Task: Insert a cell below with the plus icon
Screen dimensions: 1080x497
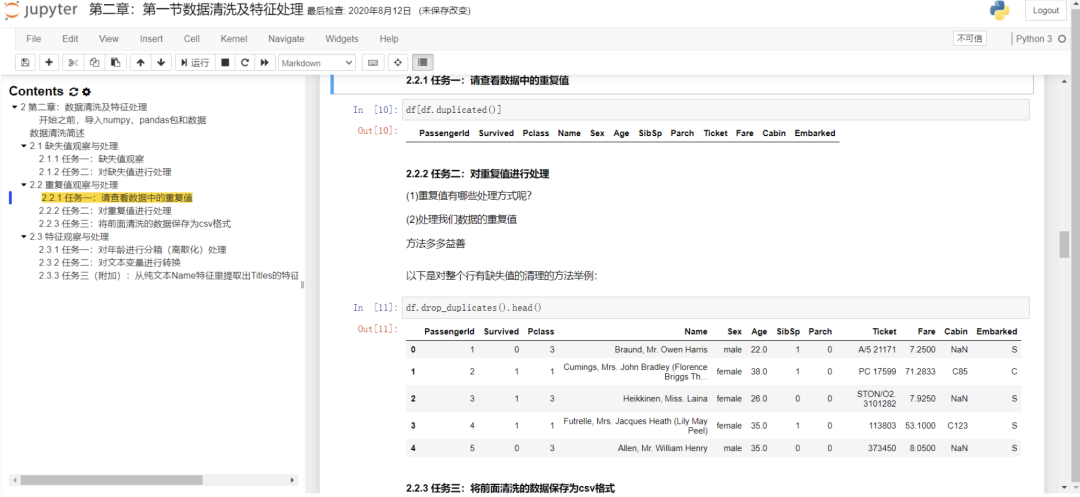Action: click(x=48, y=63)
